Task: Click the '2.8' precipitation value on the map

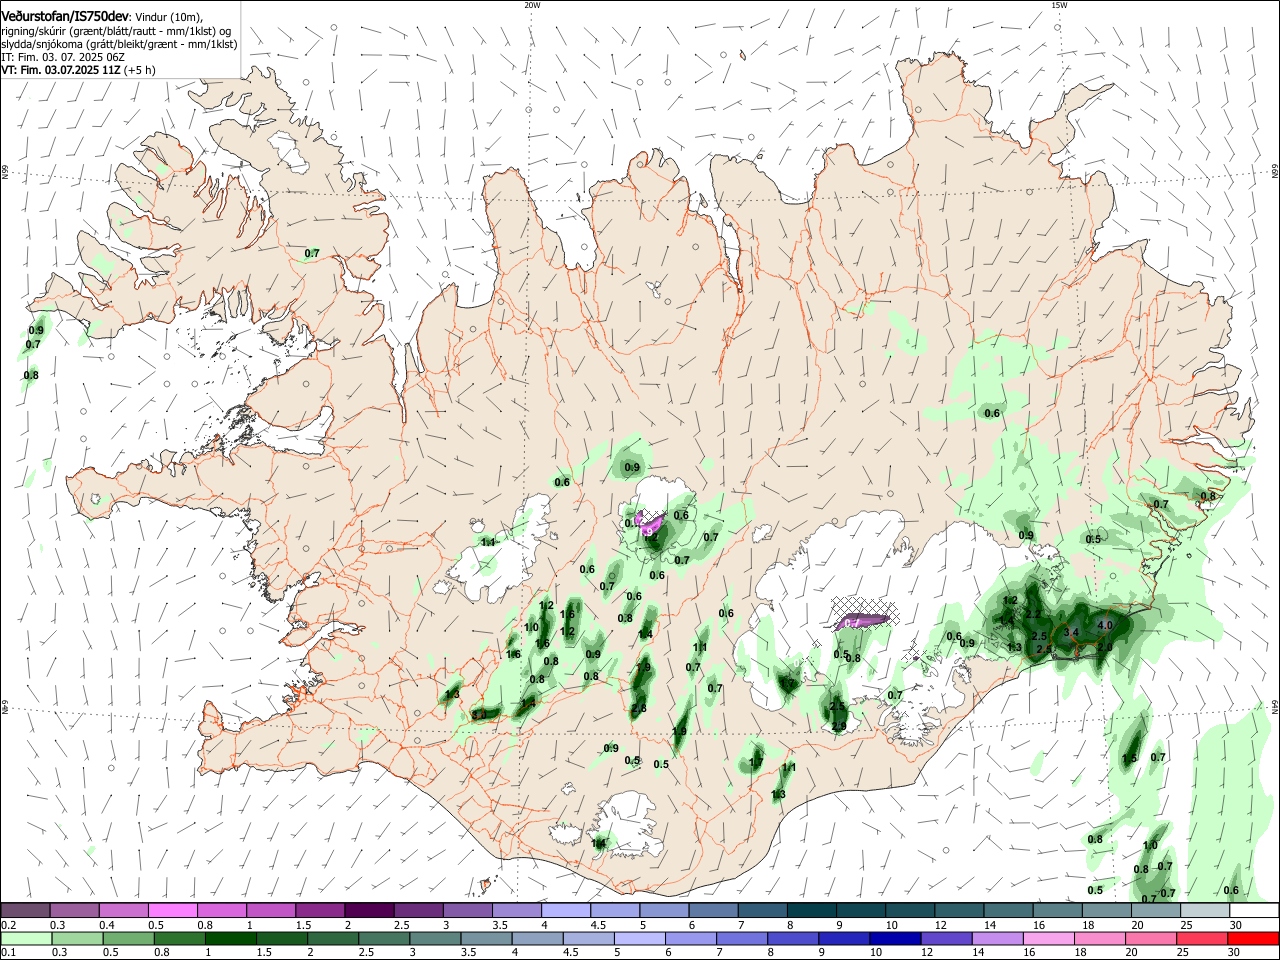Action: pyautogui.click(x=639, y=708)
